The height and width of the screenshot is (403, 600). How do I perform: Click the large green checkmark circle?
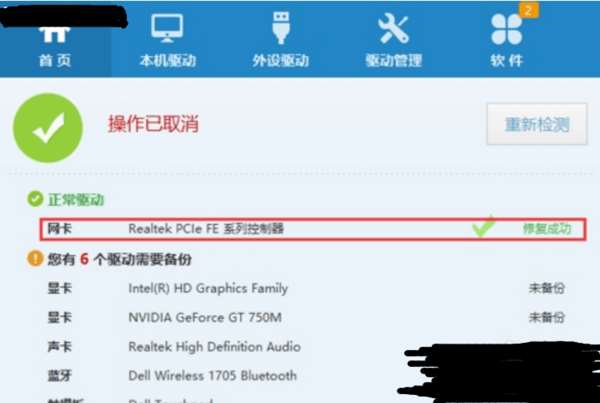(48, 128)
